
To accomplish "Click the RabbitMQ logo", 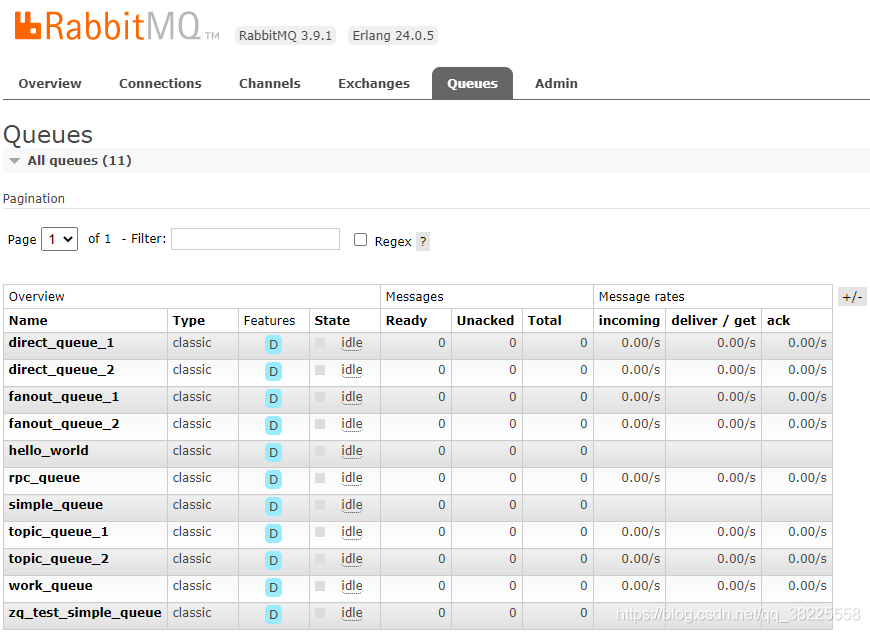I will 117,26.
